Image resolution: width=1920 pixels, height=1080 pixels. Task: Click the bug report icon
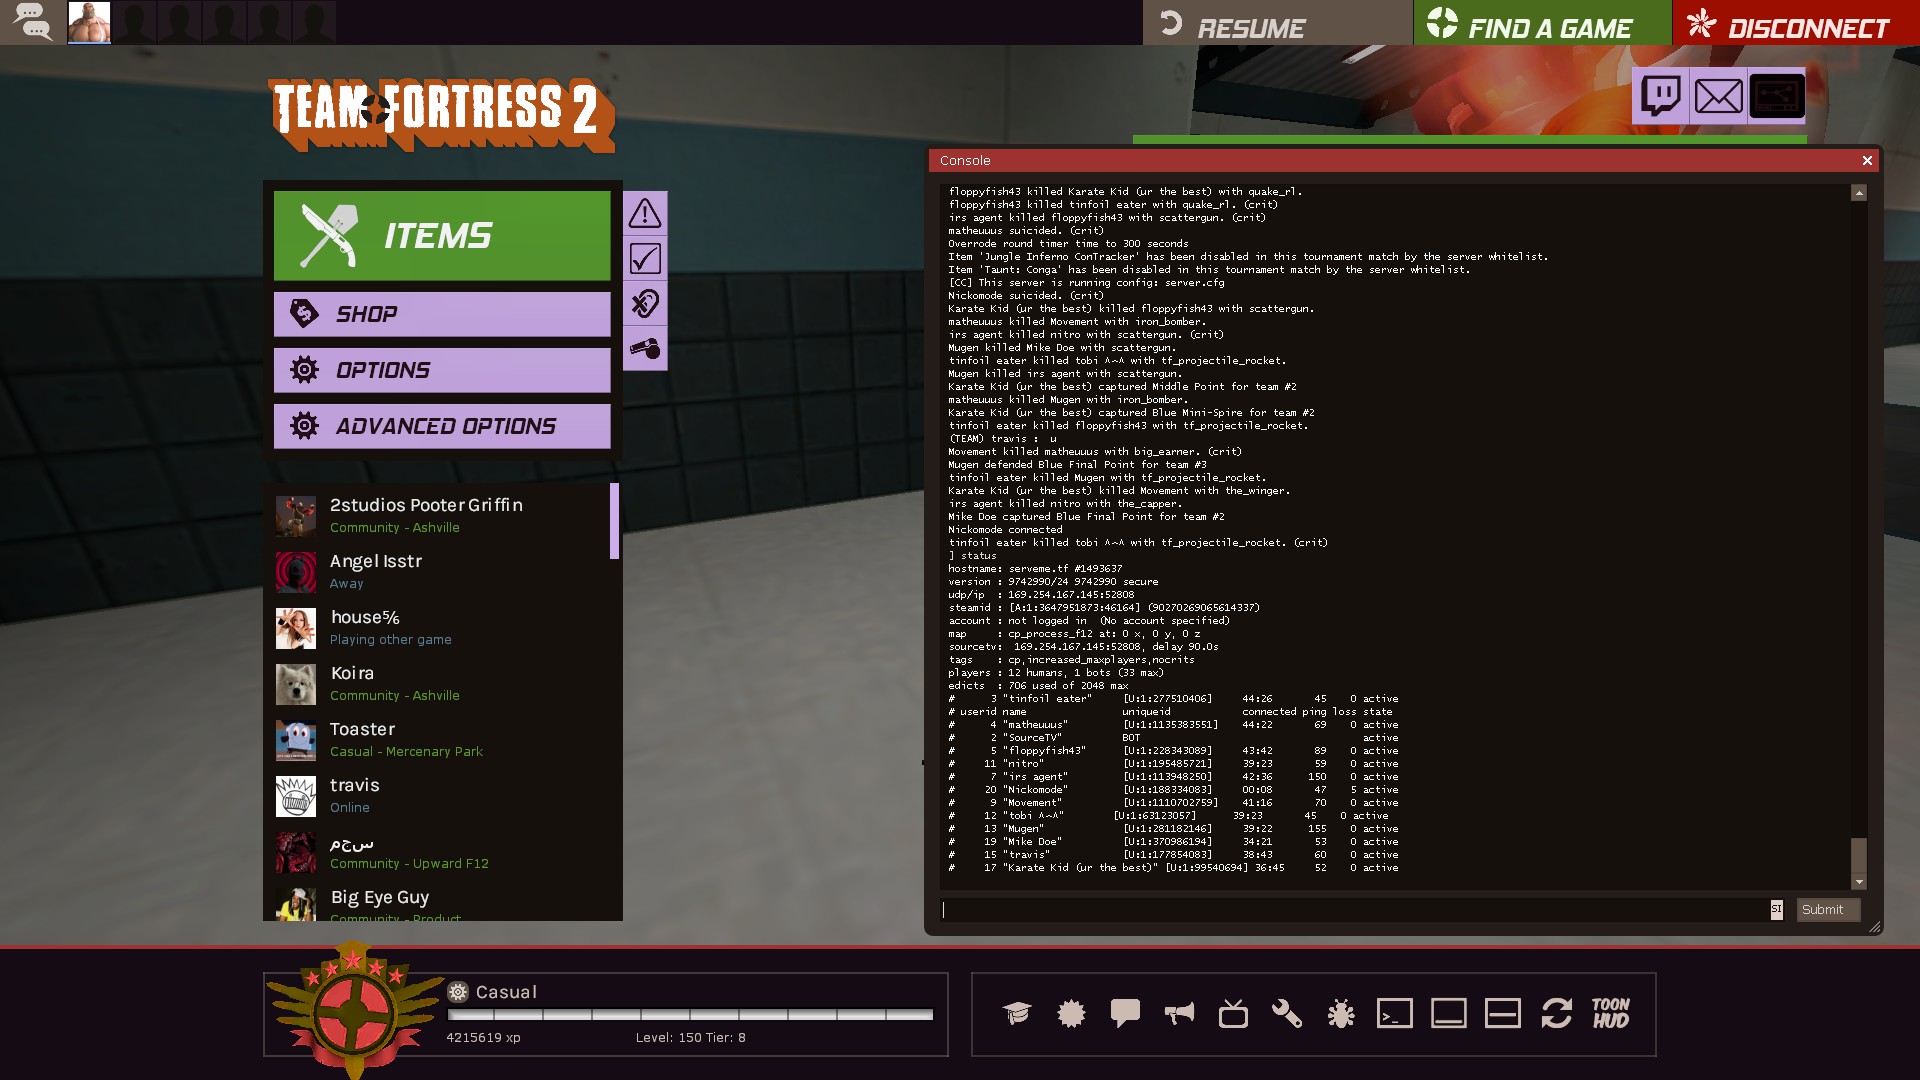(1340, 1014)
